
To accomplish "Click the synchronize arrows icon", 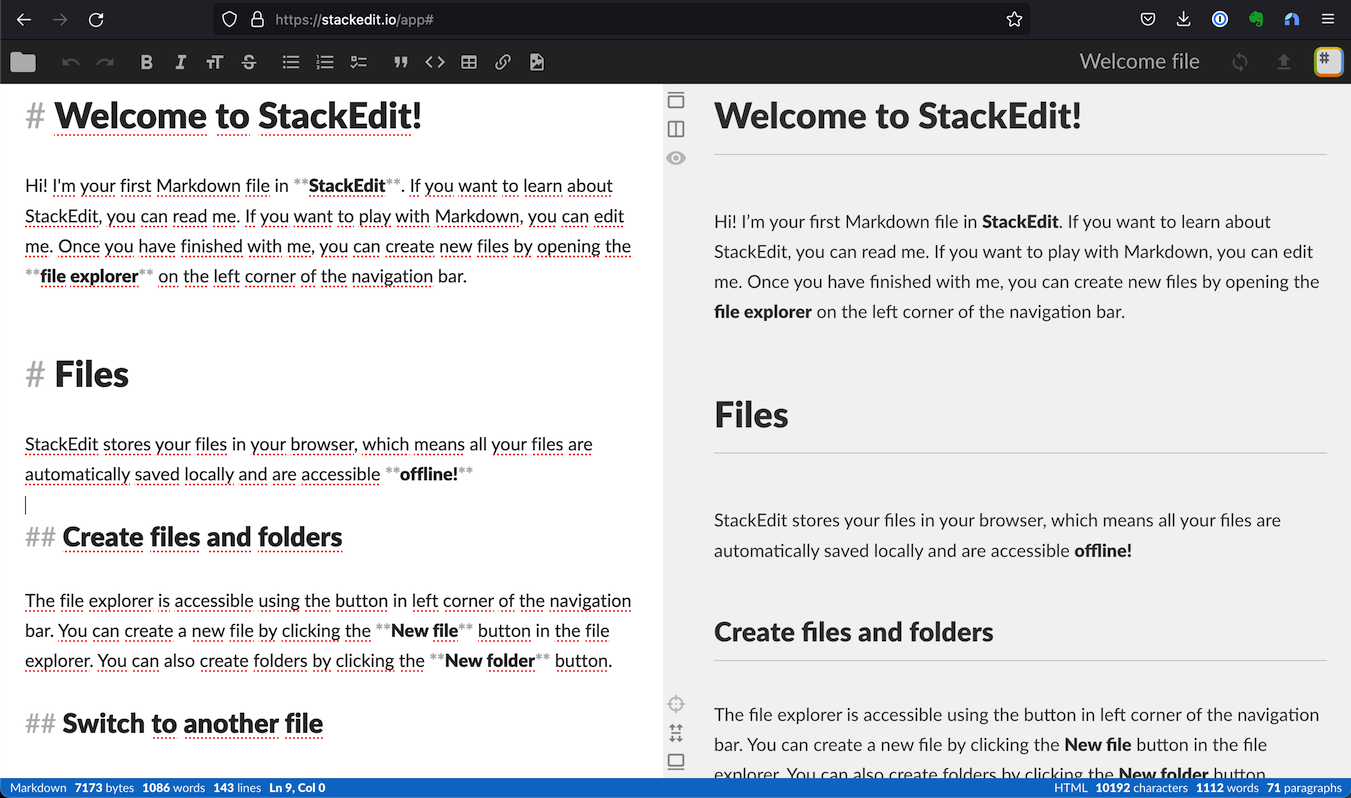I will [x=1240, y=62].
